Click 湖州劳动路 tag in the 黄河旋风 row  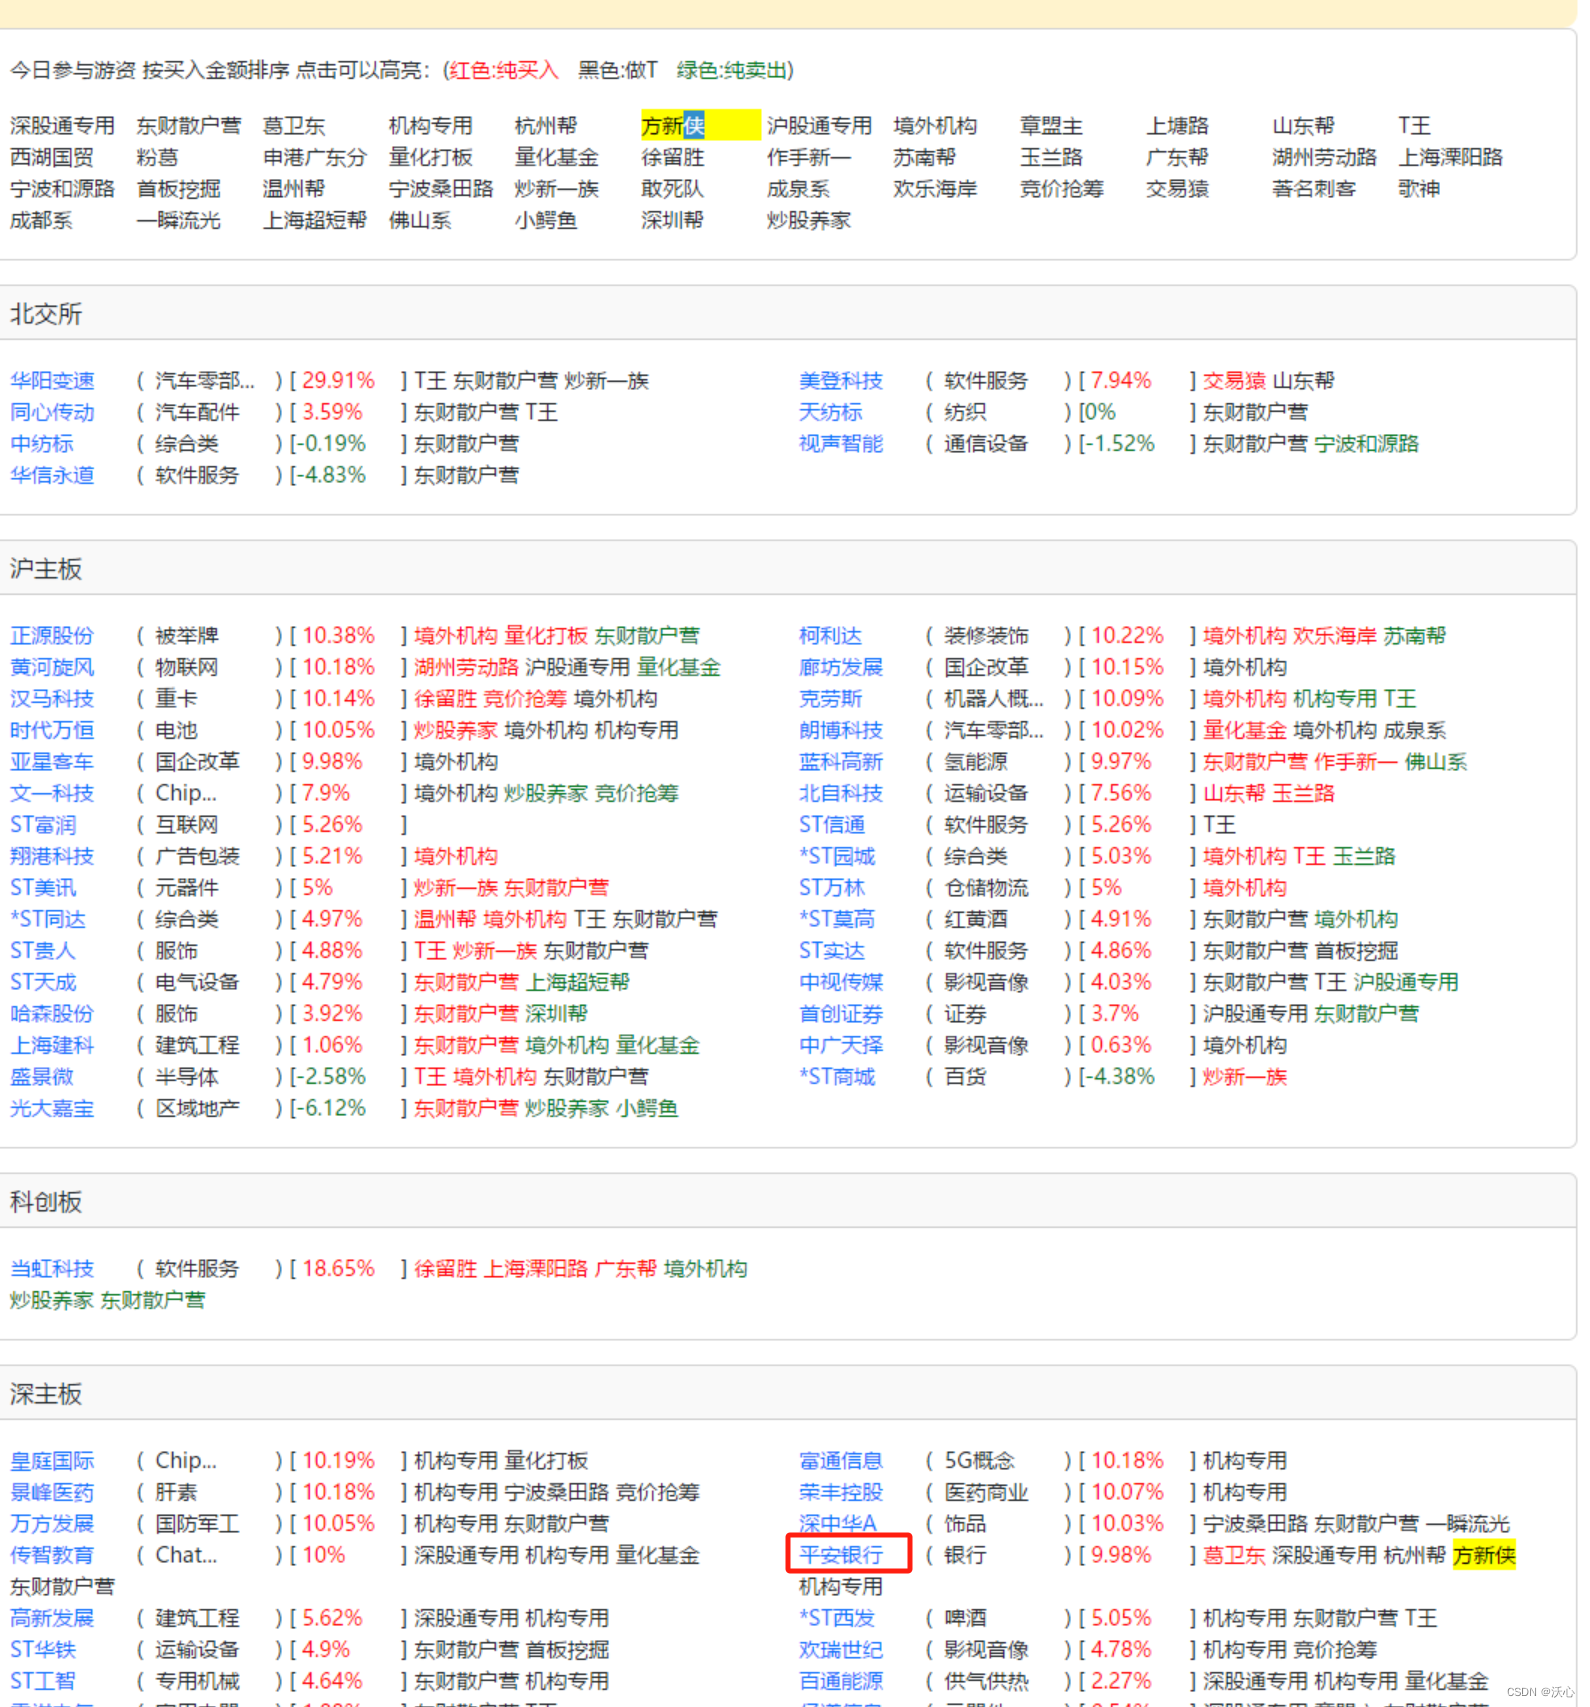(466, 667)
